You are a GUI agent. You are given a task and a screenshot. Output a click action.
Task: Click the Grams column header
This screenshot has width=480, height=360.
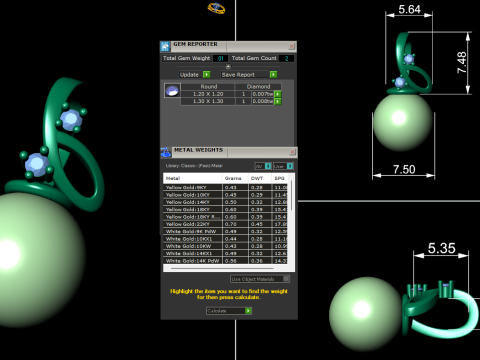pyautogui.click(x=235, y=178)
